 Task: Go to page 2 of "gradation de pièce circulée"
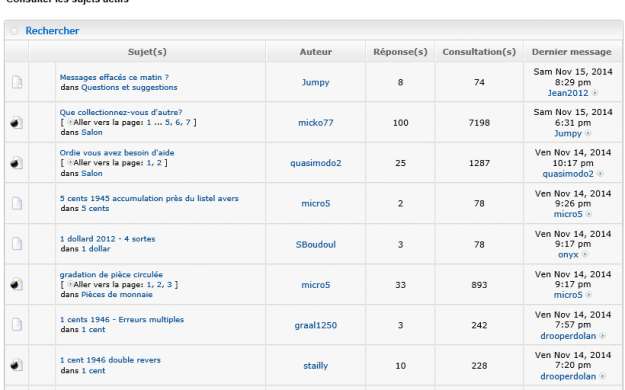(x=159, y=284)
